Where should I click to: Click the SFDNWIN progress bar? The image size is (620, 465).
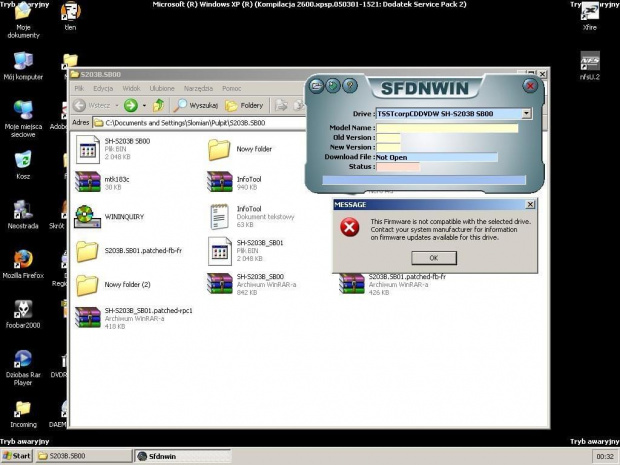424,180
